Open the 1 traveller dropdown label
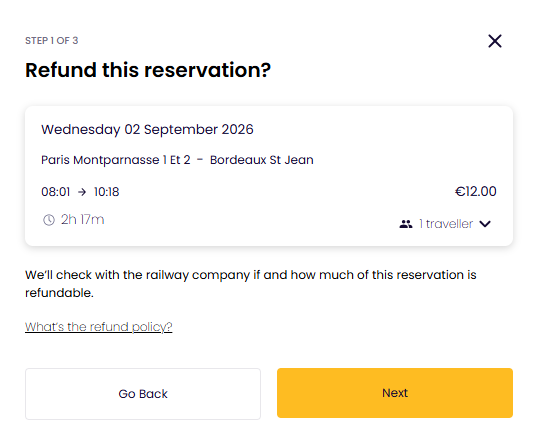This screenshot has width=541, height=445. (x=446, y=224)
